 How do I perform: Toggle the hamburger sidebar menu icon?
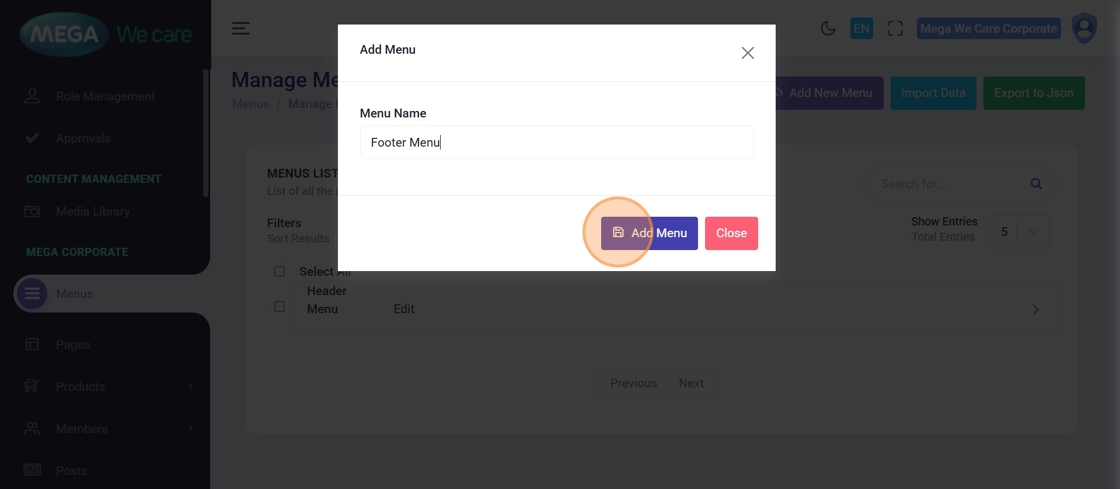tap(241, 29)
